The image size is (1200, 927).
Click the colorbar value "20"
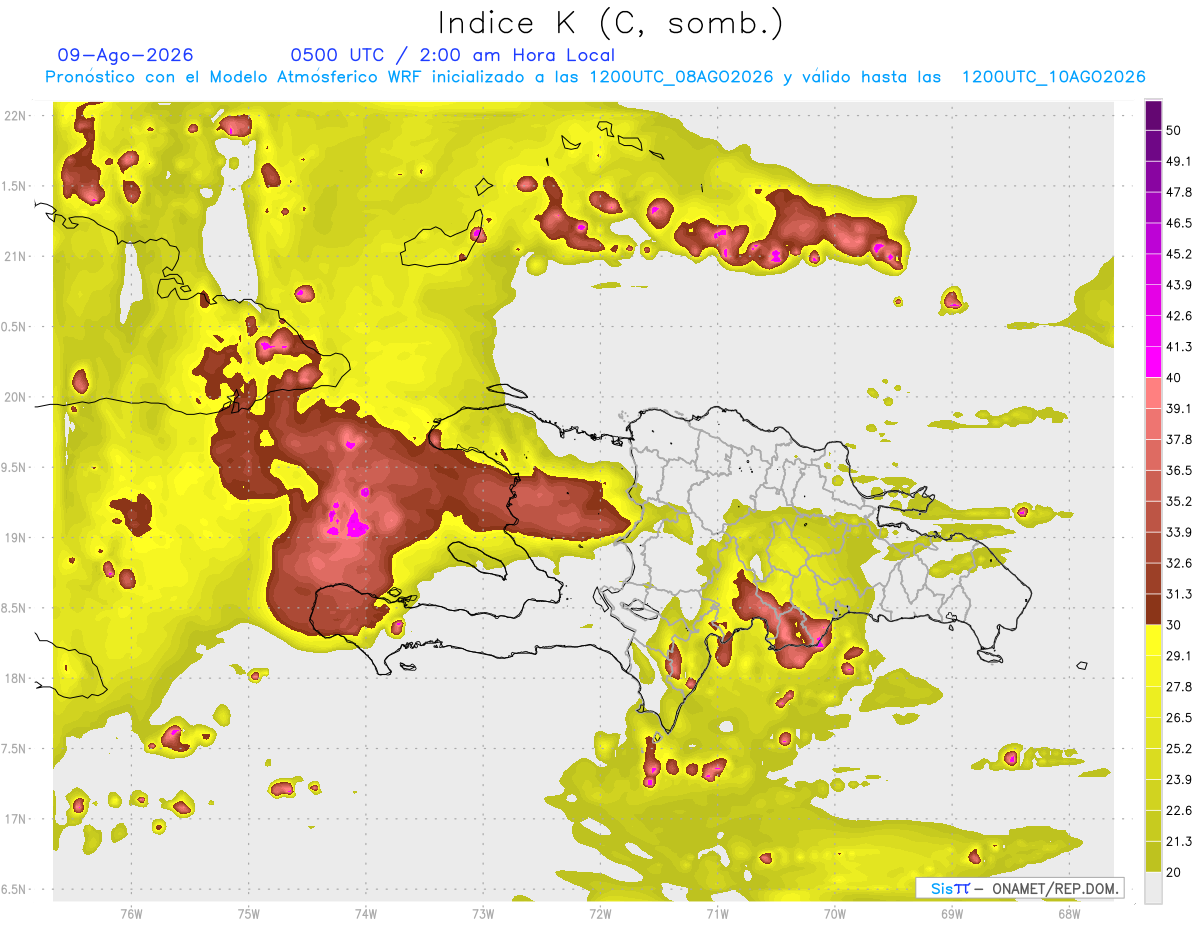tap(1174, 871)
